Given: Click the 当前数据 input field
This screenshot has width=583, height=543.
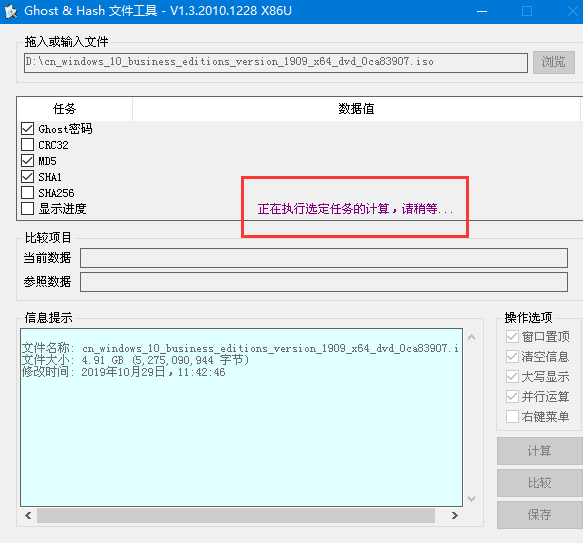Looking at the screenshot, I should [x=324, y=258].
